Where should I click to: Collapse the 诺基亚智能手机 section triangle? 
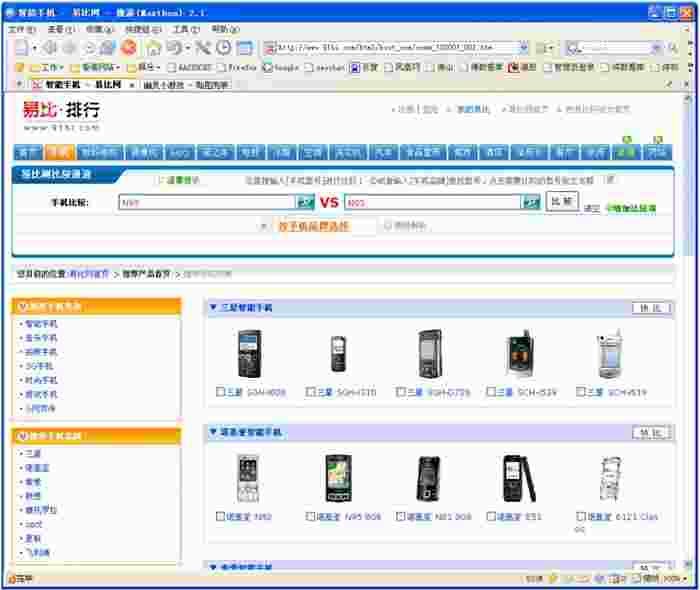[213, 432]
